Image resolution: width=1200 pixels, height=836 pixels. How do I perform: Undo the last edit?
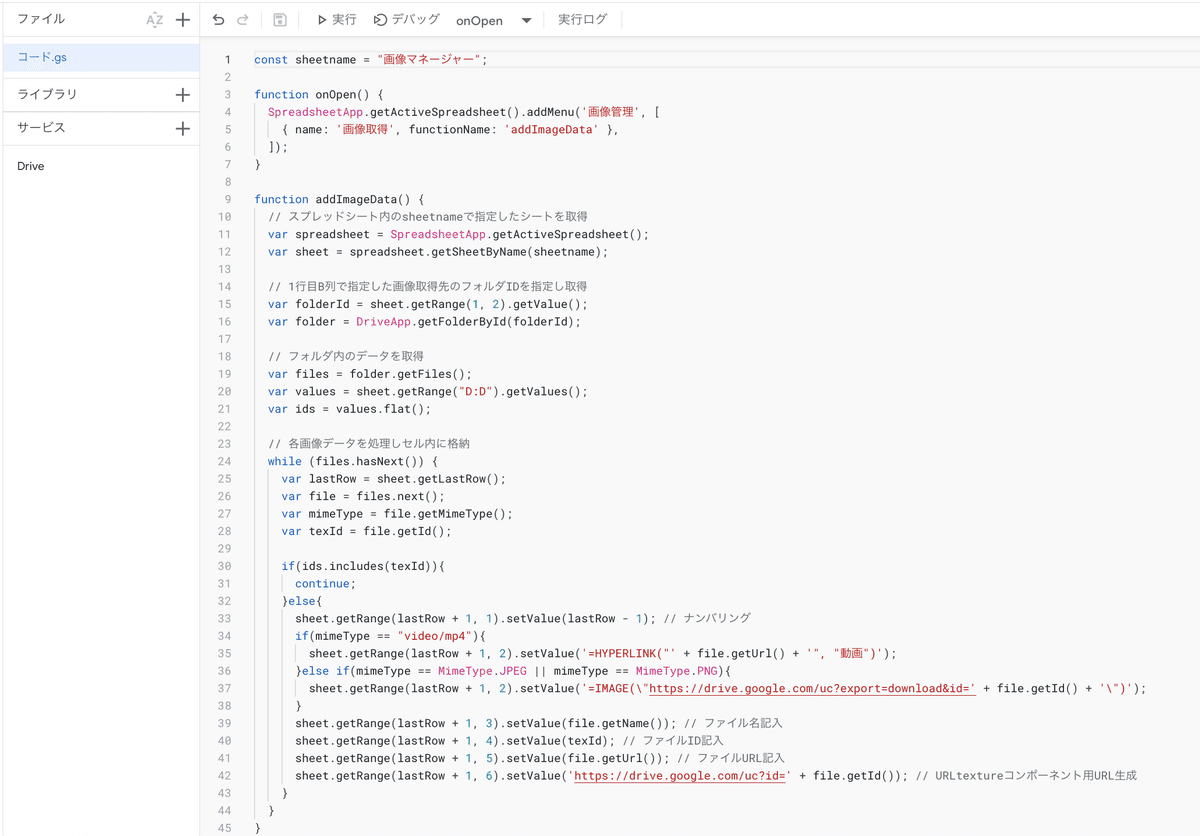click(219, 20)
